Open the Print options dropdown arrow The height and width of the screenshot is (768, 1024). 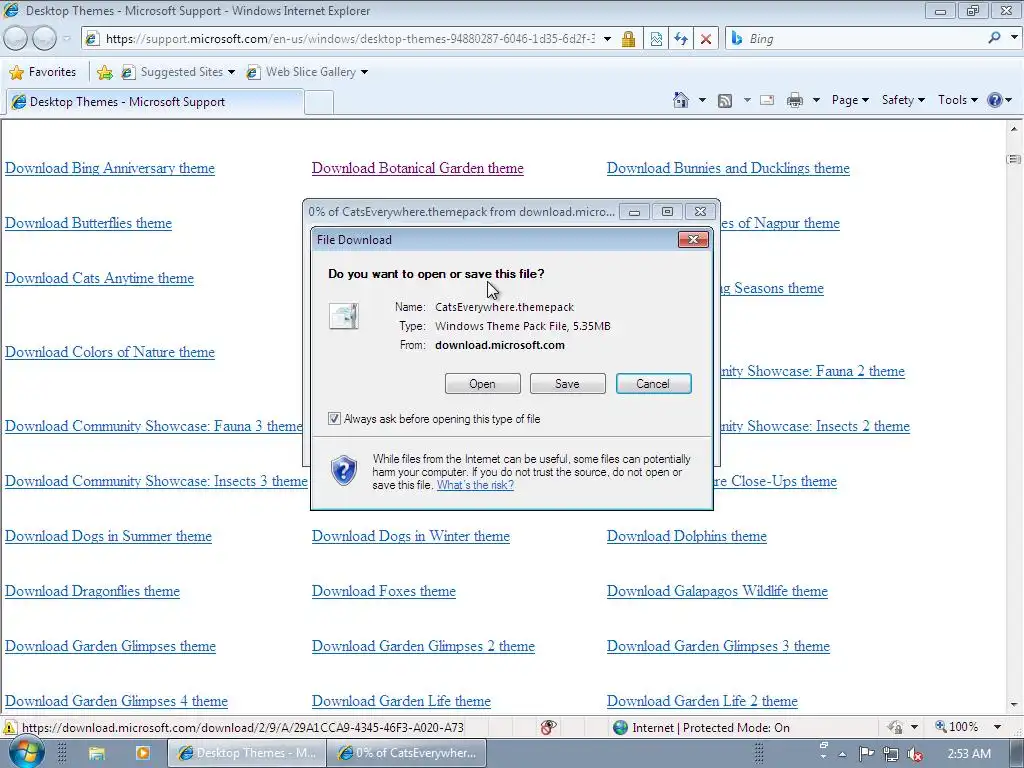click(816, 100)
